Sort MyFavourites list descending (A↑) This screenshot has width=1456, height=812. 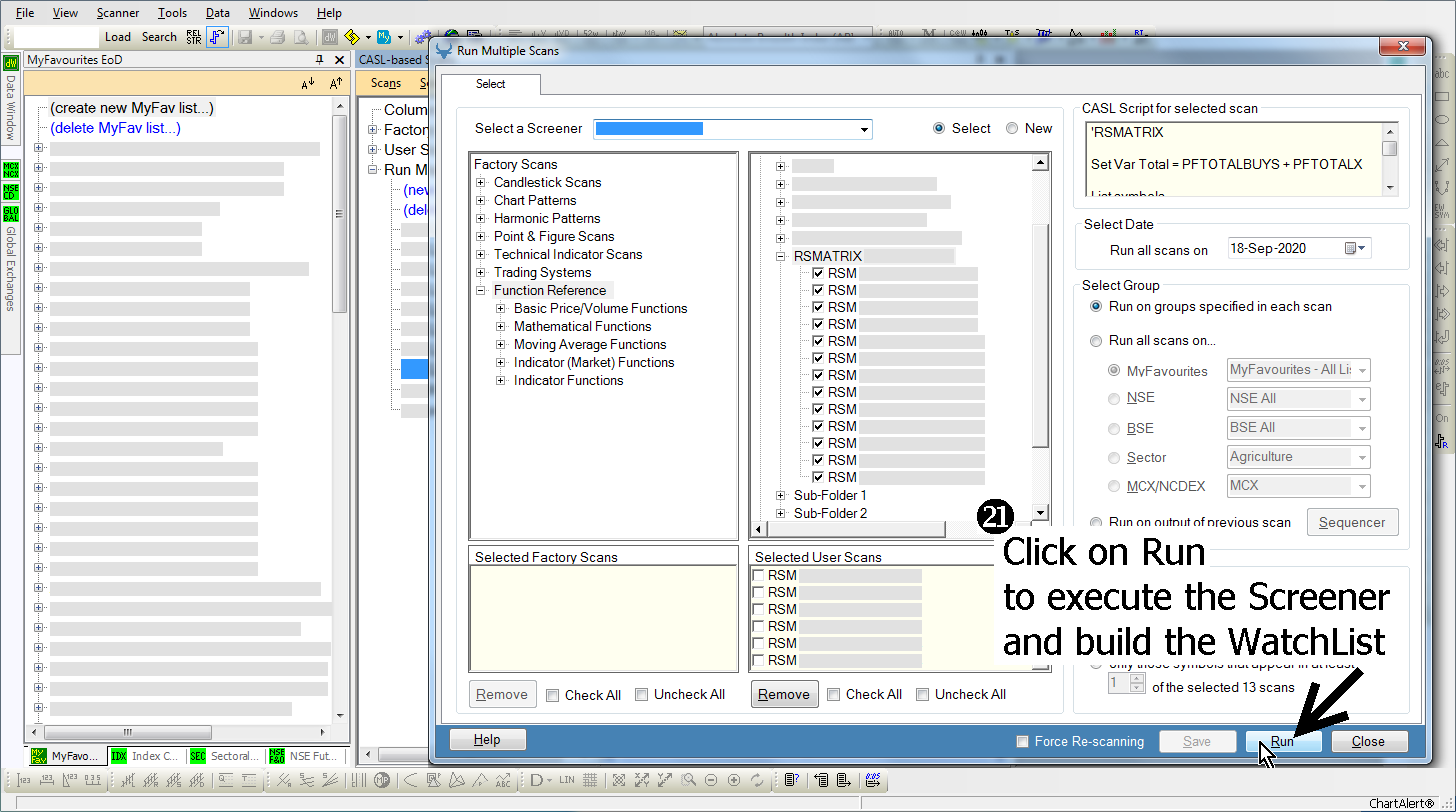[336, 84]
